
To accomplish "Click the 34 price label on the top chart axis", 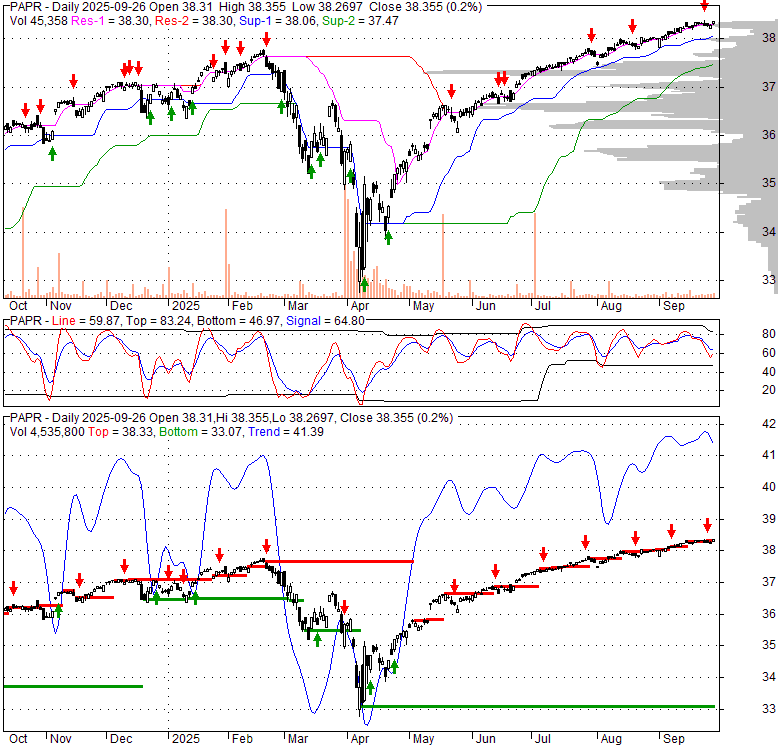I will (769, 231).
